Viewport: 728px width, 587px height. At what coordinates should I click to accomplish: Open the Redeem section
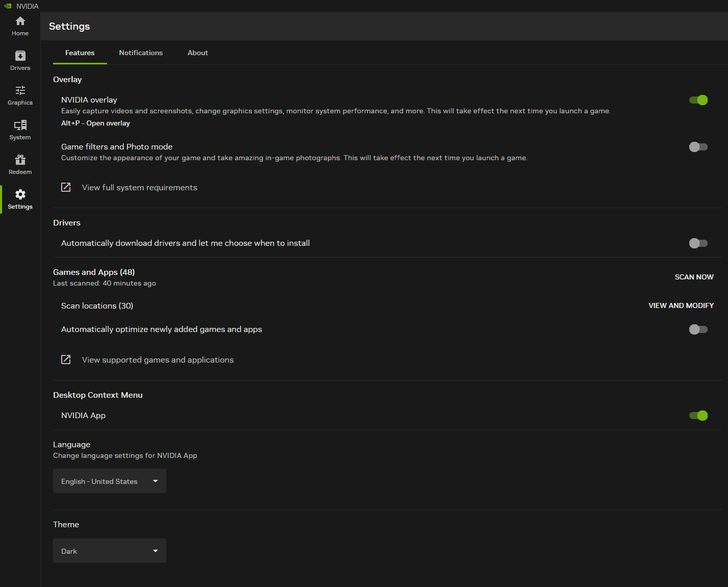[x=20, y=165]
